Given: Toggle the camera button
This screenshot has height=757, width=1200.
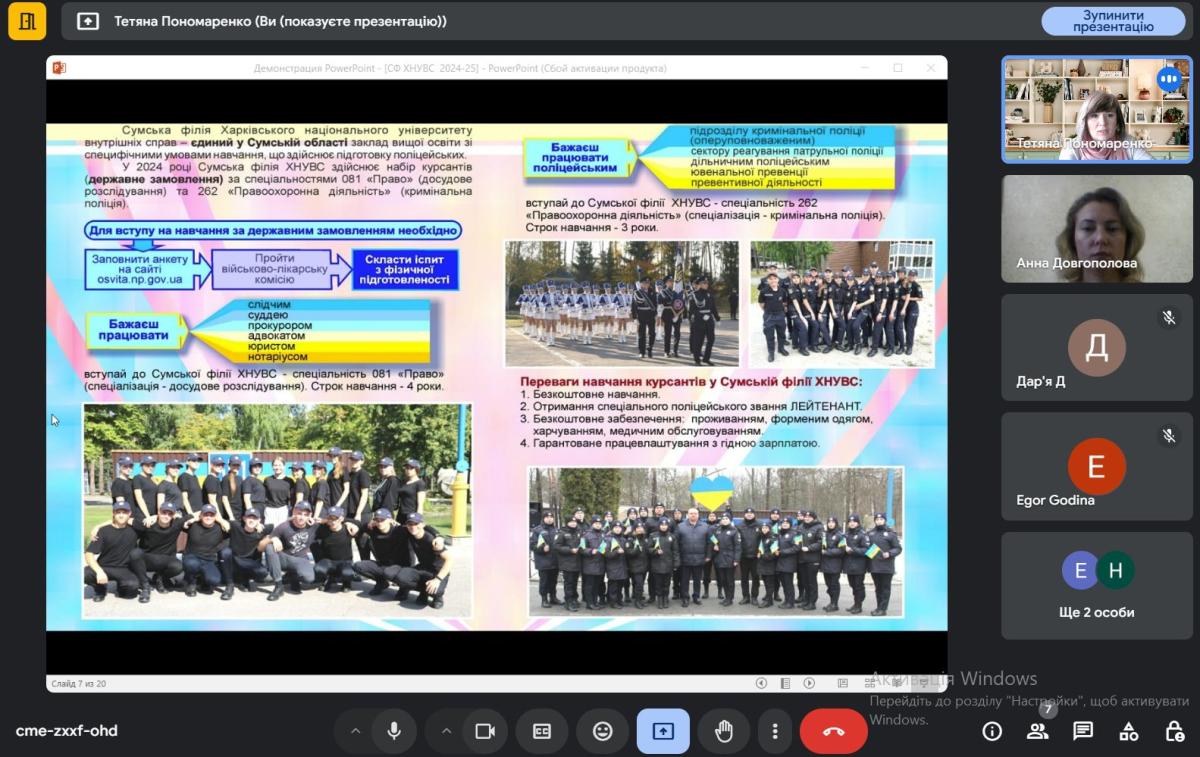Looking at the screenshot, I should click(485, 731).
